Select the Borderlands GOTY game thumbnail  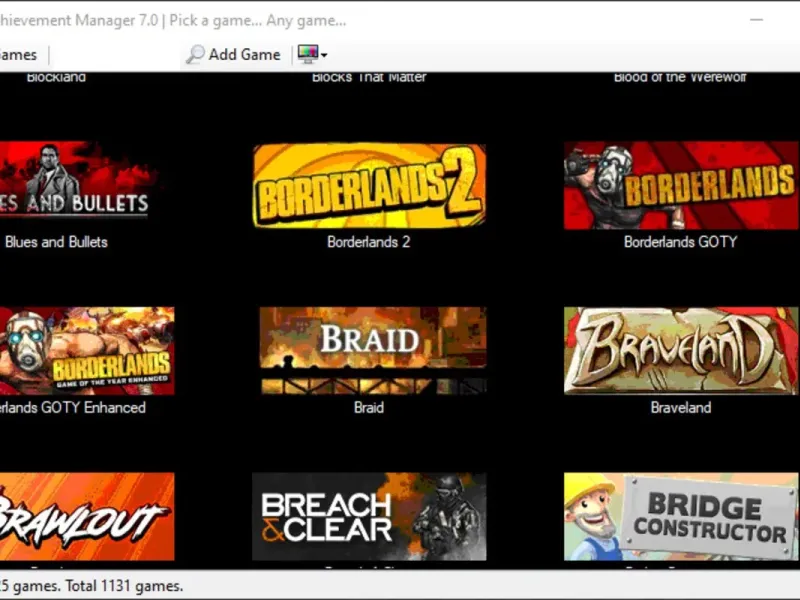(681, 186)
